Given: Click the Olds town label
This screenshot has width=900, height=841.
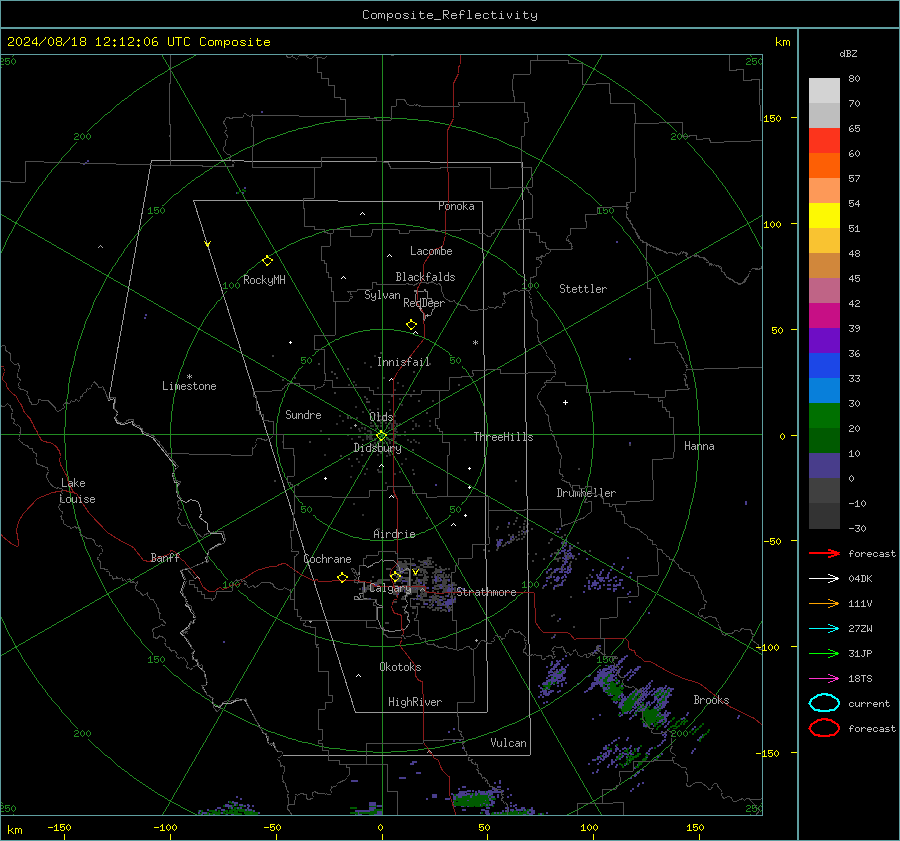Looking at the screenshot, I should (x=381, y=417).
